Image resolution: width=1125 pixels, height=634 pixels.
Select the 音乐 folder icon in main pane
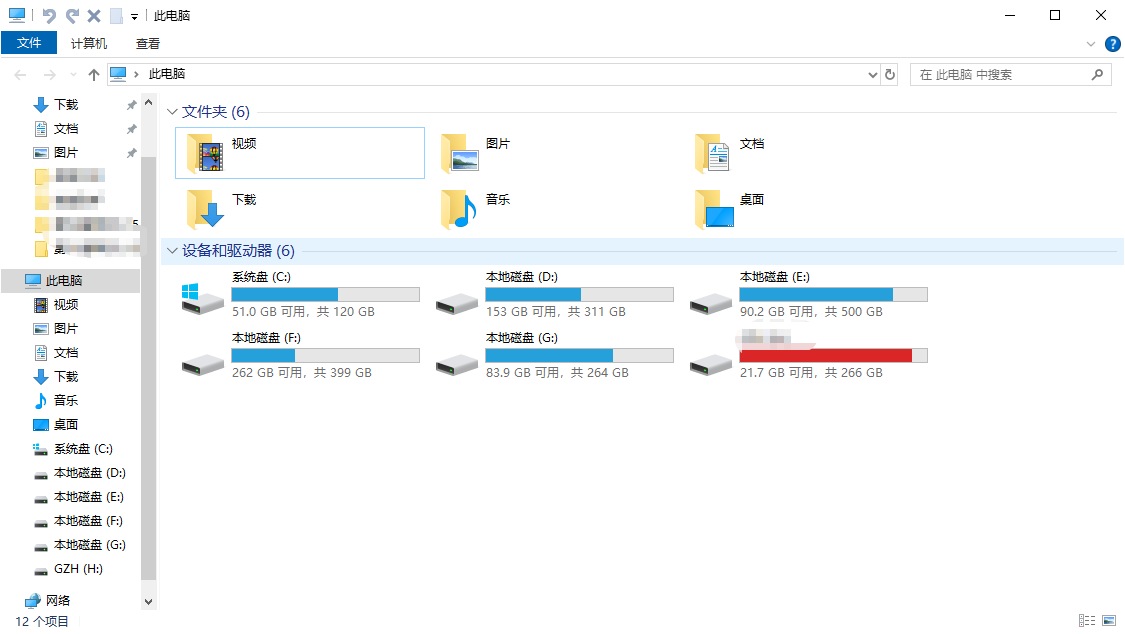pyautogui.click(x=459, y=209)
